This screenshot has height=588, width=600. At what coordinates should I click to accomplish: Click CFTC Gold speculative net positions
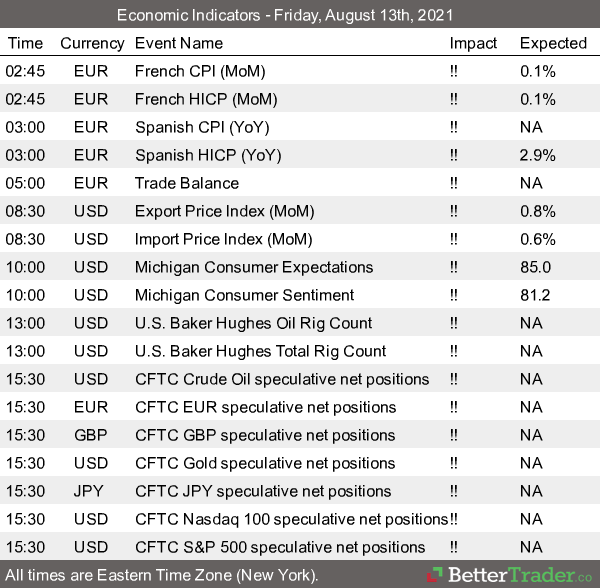[x=265, y=463]
